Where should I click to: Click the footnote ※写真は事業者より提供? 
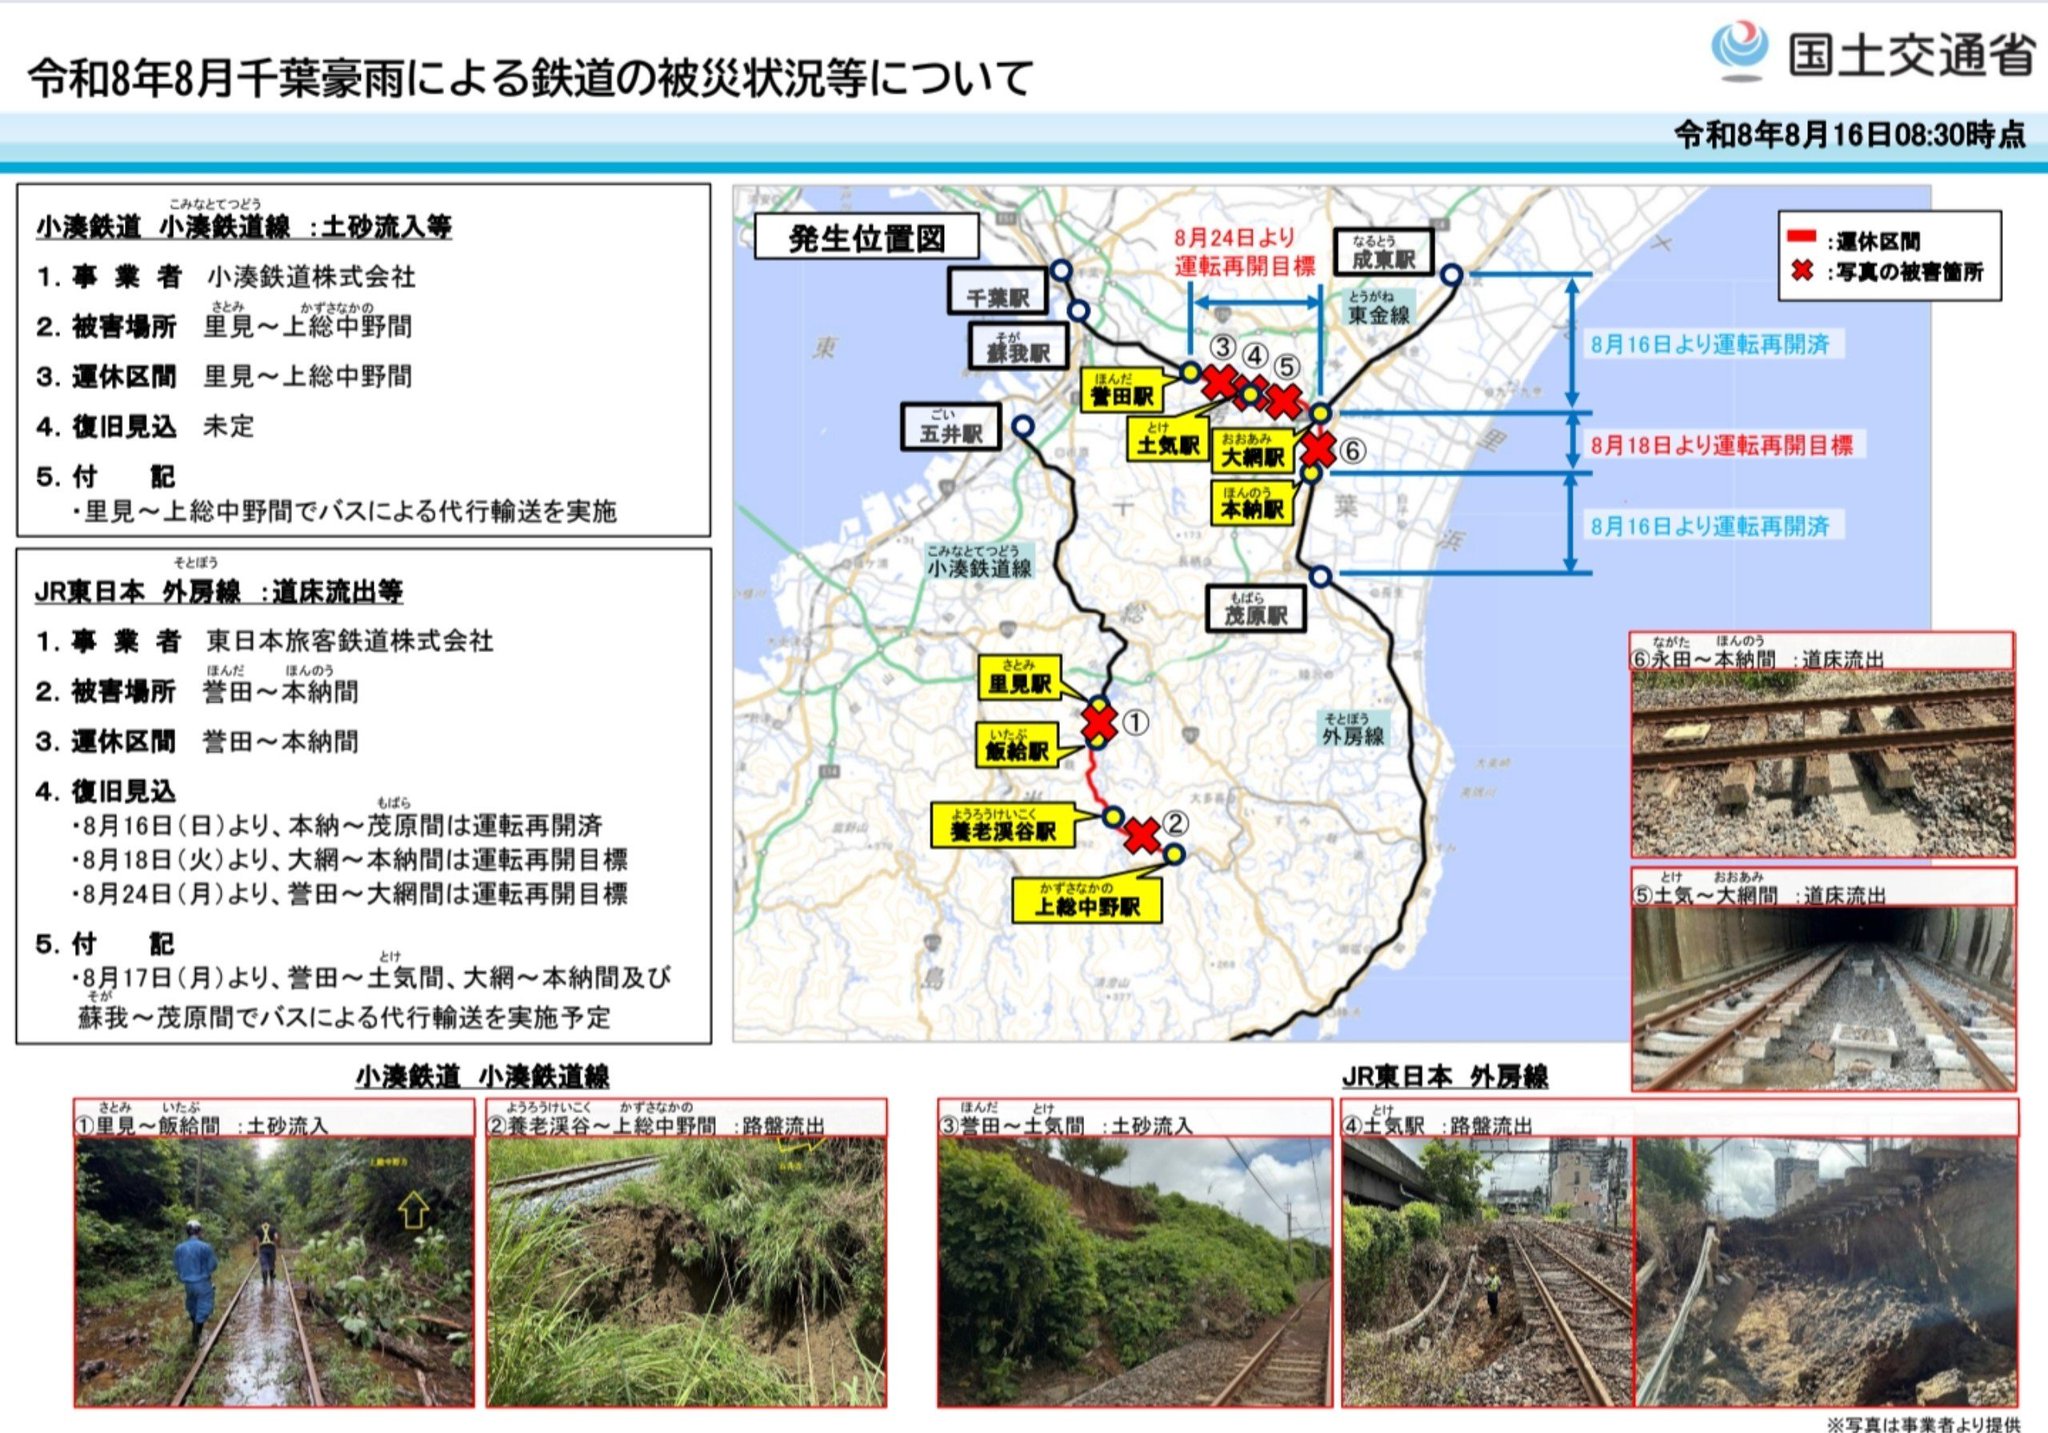(x=1923, y=1423)
